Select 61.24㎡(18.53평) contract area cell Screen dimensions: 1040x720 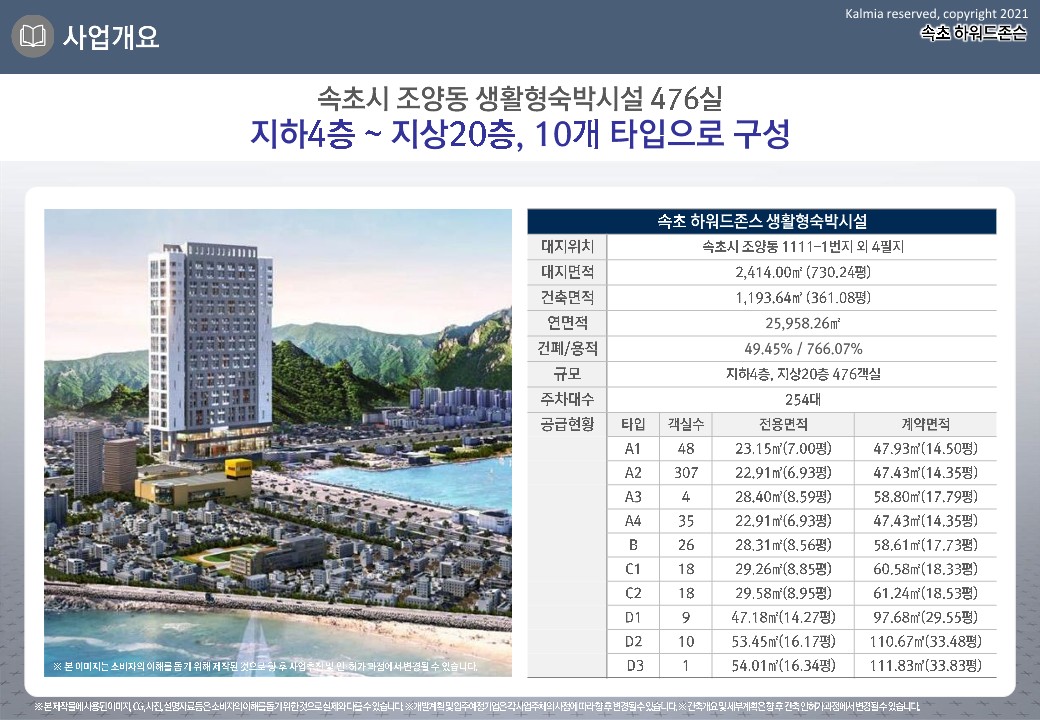pos(925,593)
